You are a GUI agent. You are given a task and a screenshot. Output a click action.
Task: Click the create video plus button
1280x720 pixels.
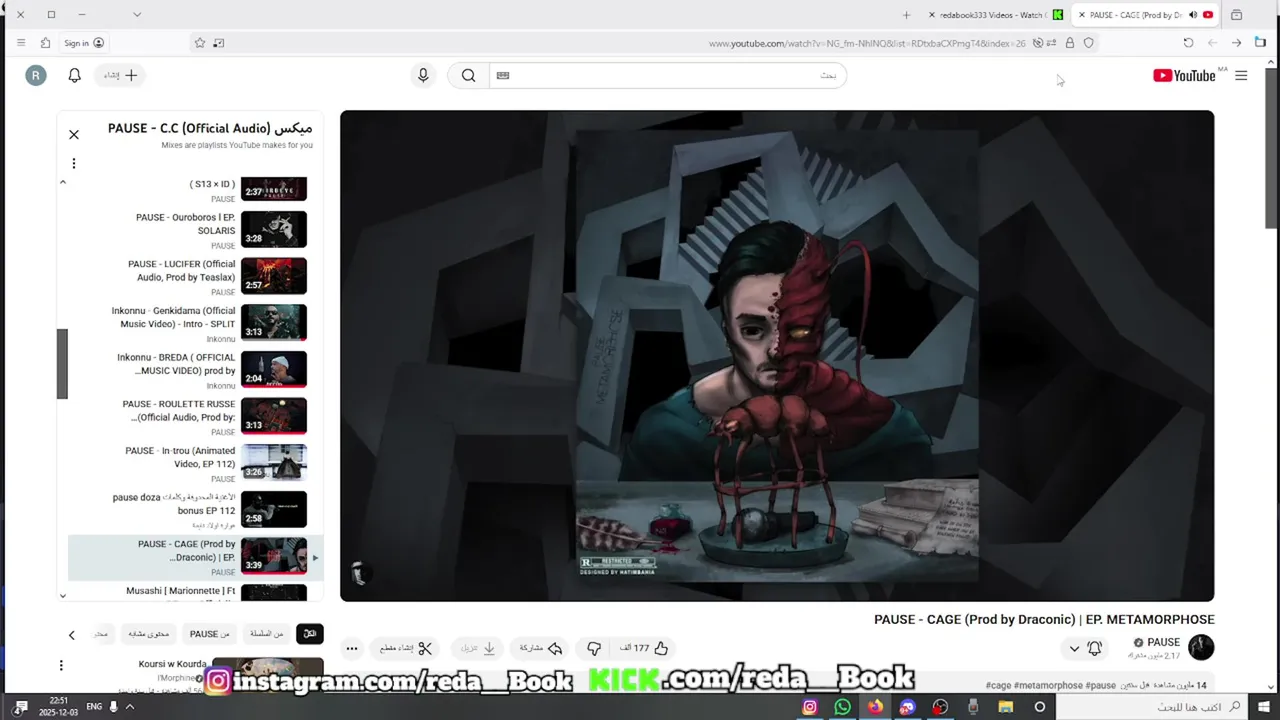121,75
